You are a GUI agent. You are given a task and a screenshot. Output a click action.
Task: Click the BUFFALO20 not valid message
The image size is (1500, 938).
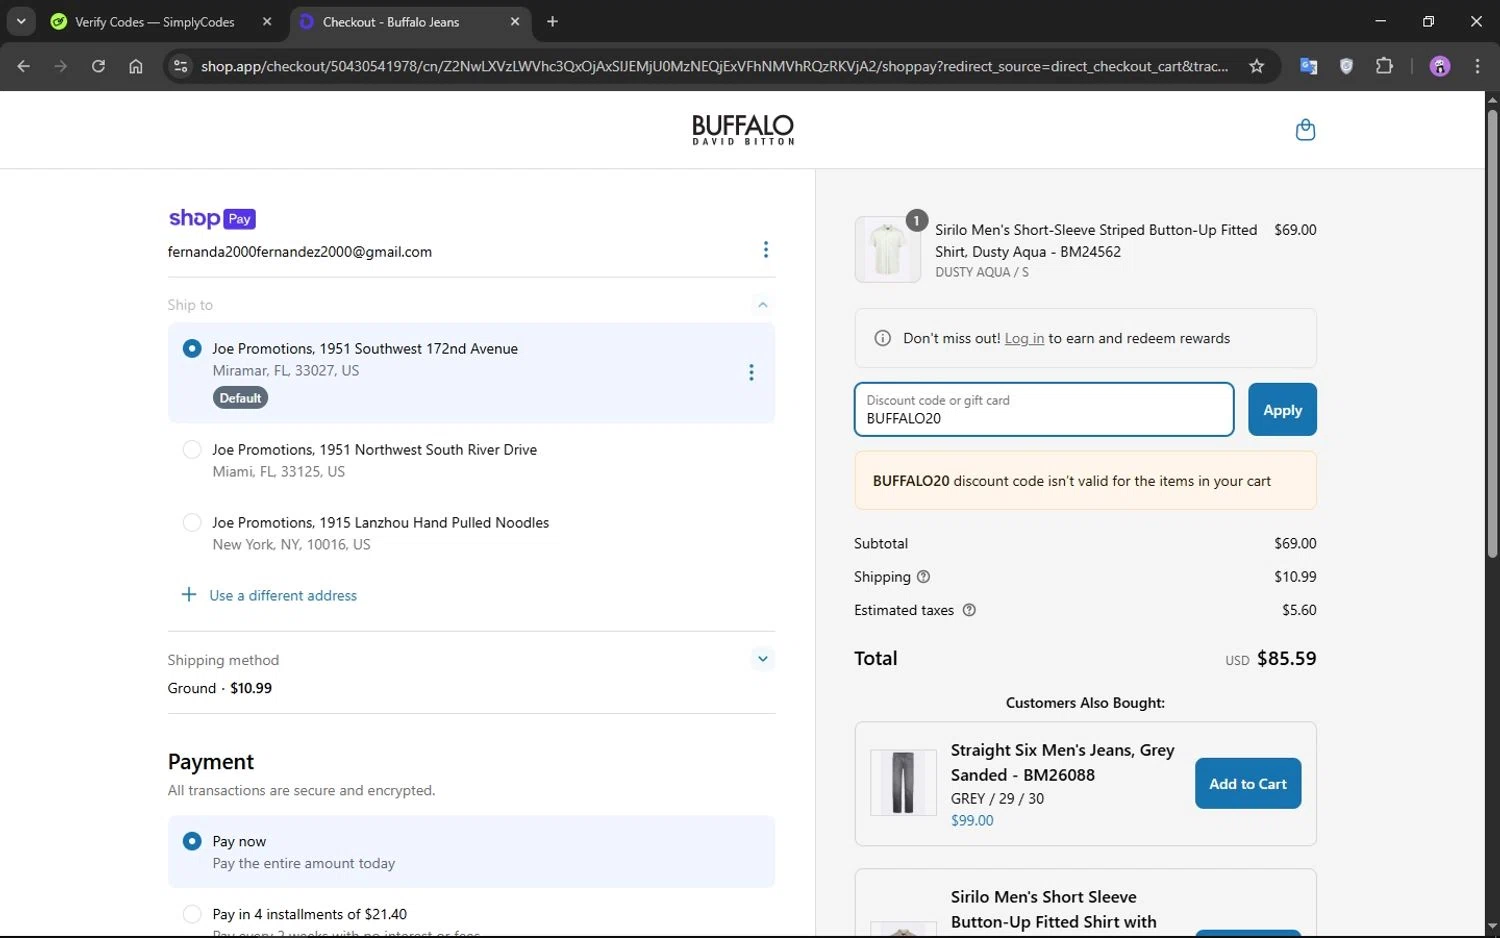click(1085, 481)
